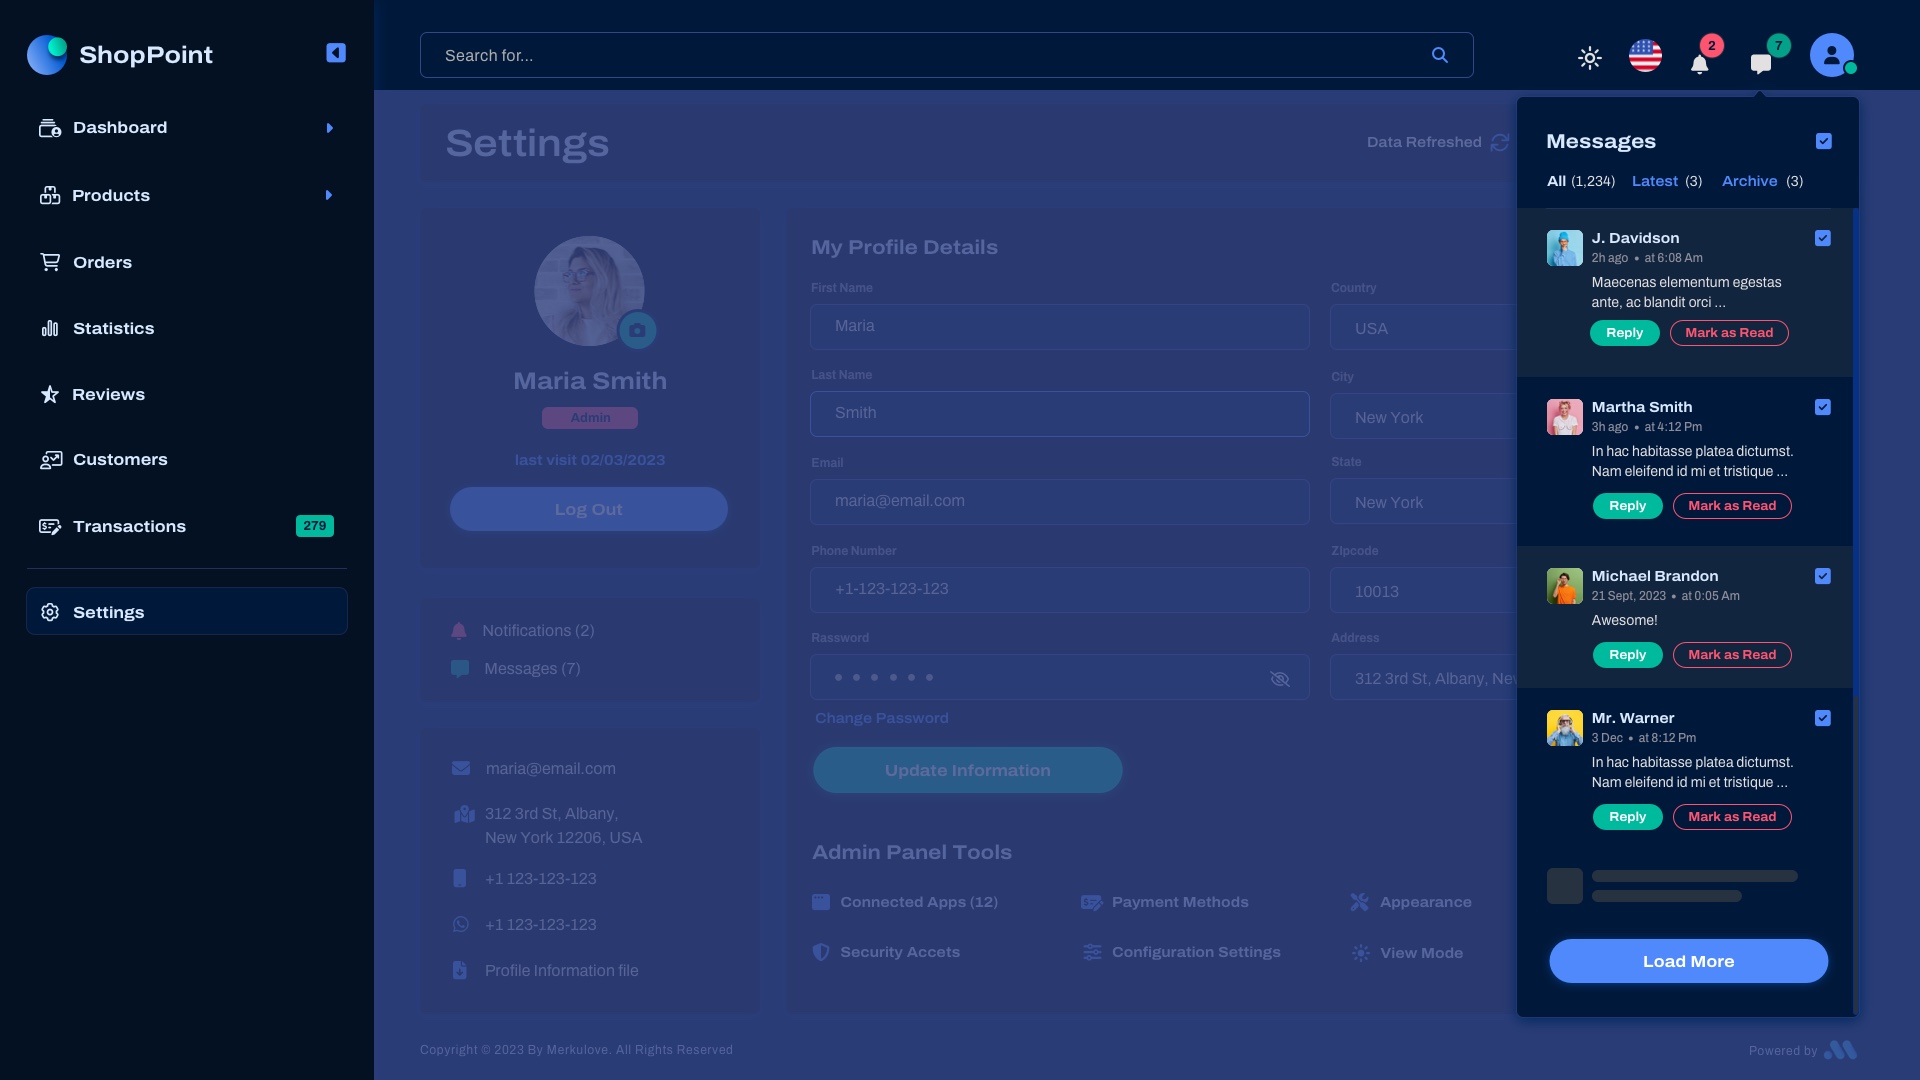Open Transactions in sidebar
This screenshot has width=1920, height=1080.
pyautogui.click(x=129, y=526)
